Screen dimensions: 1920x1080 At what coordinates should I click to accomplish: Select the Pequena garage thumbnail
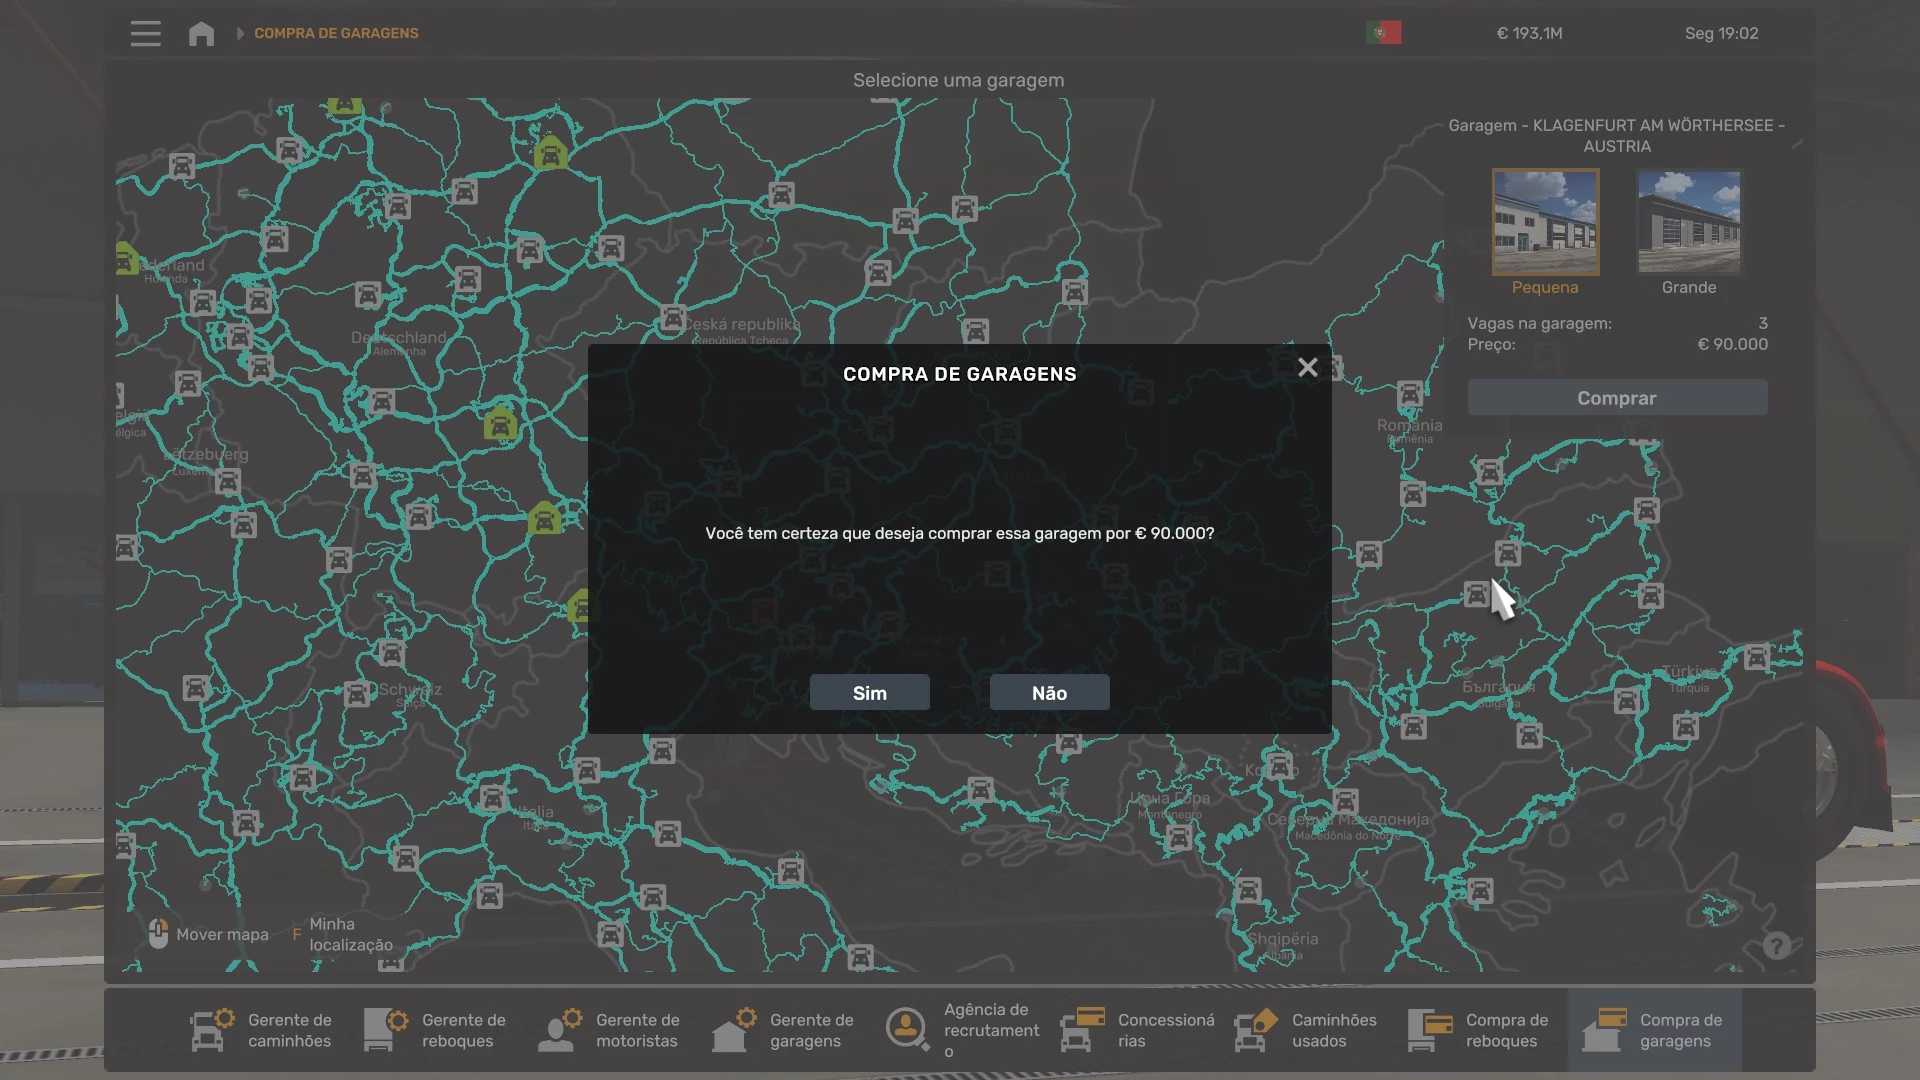(1545, 222)
